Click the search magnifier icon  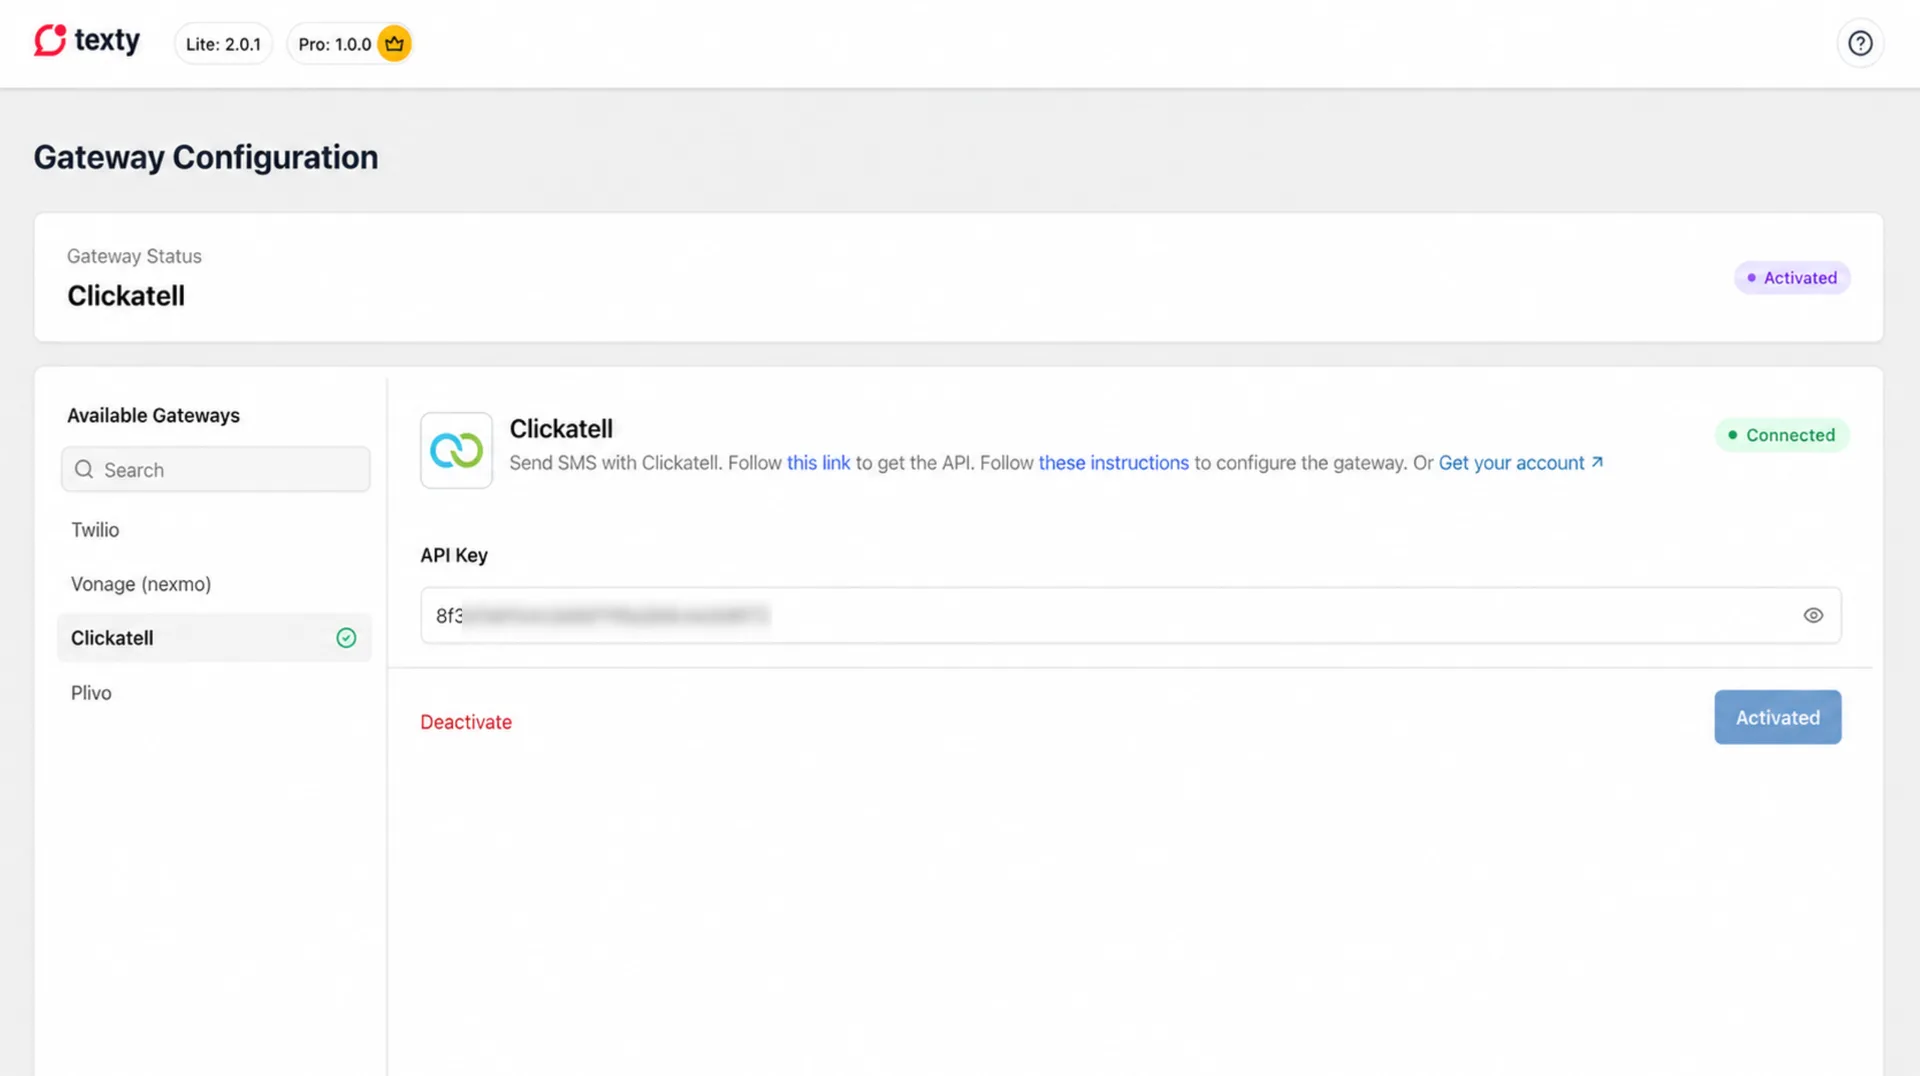pyautogui.click(x=84, y=469)
